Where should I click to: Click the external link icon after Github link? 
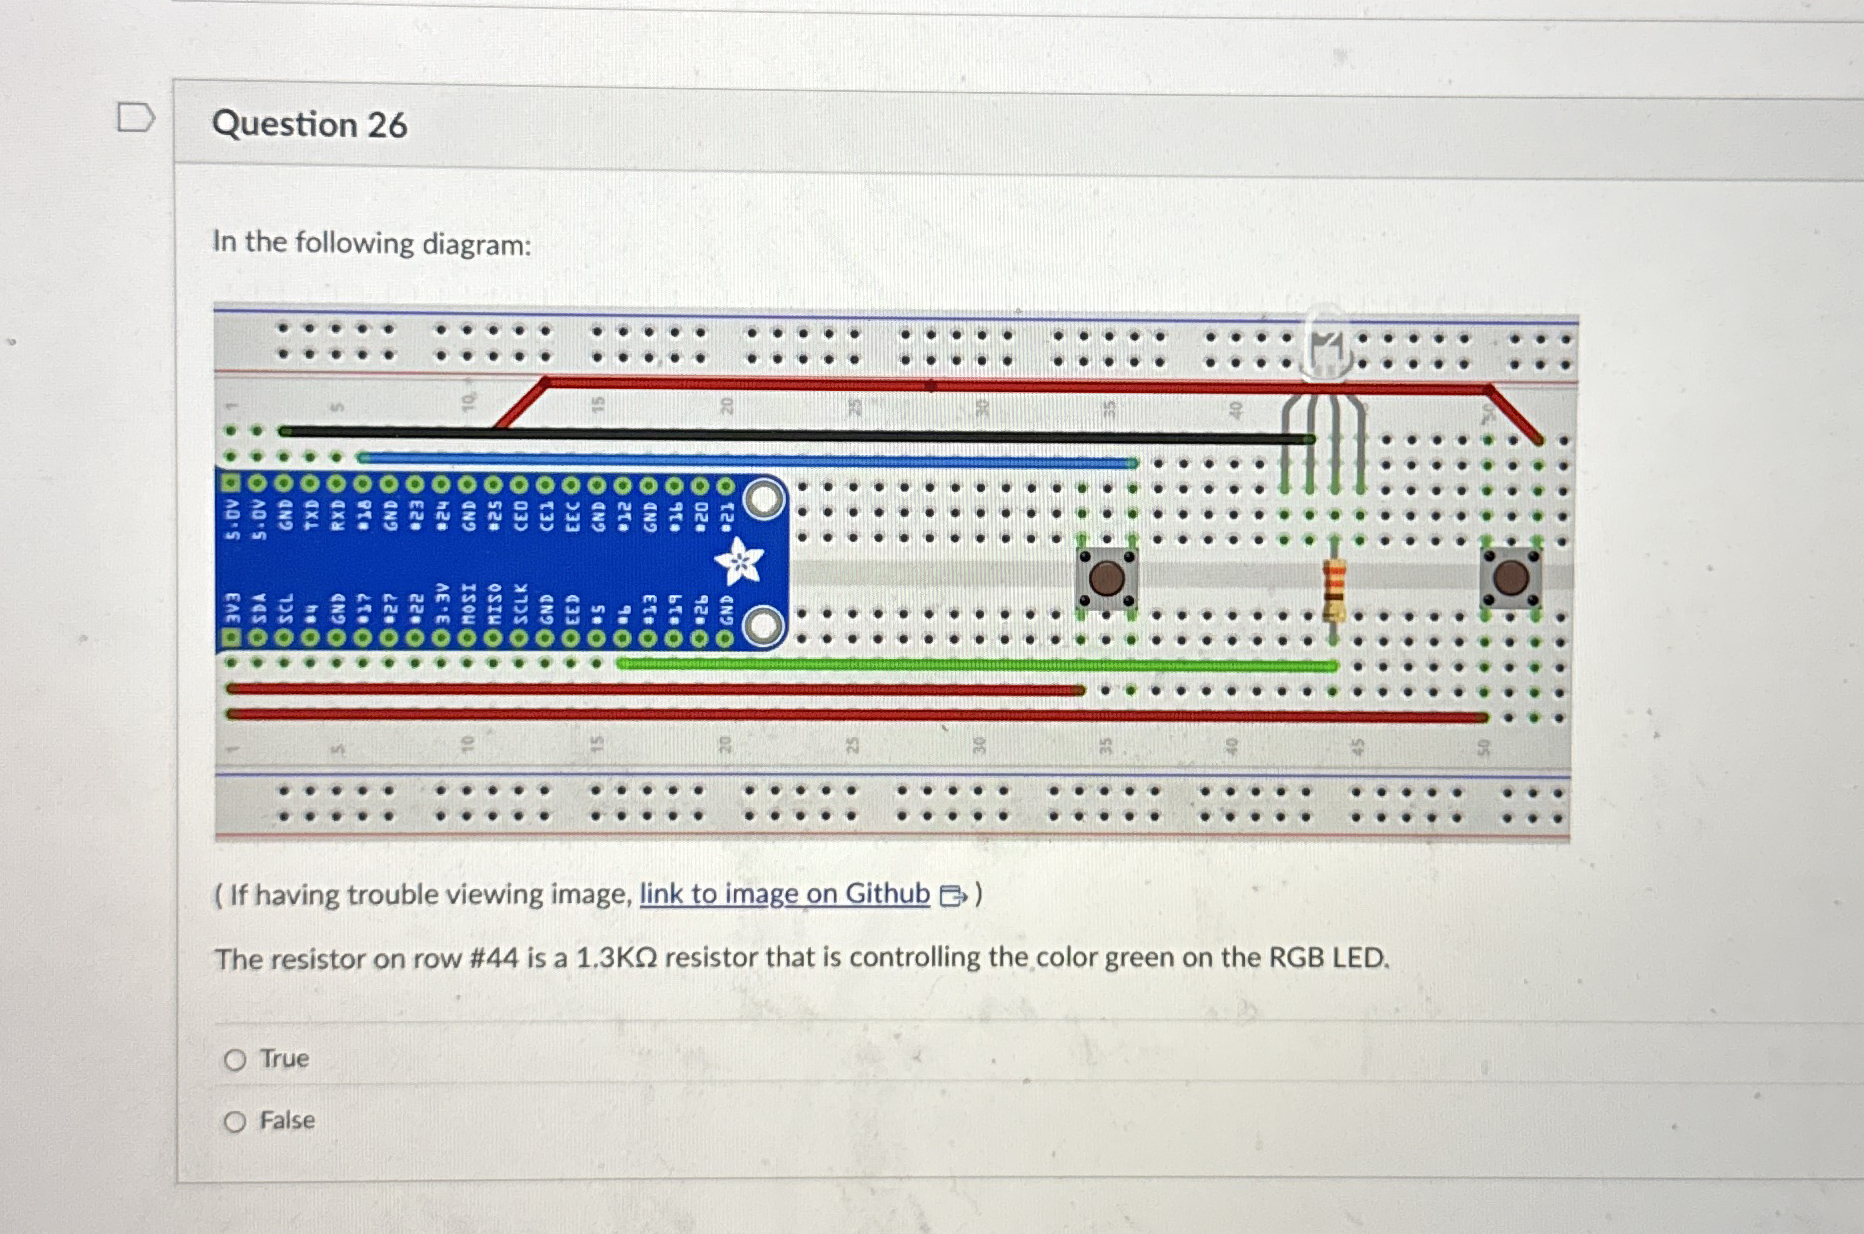click(951, 895)
